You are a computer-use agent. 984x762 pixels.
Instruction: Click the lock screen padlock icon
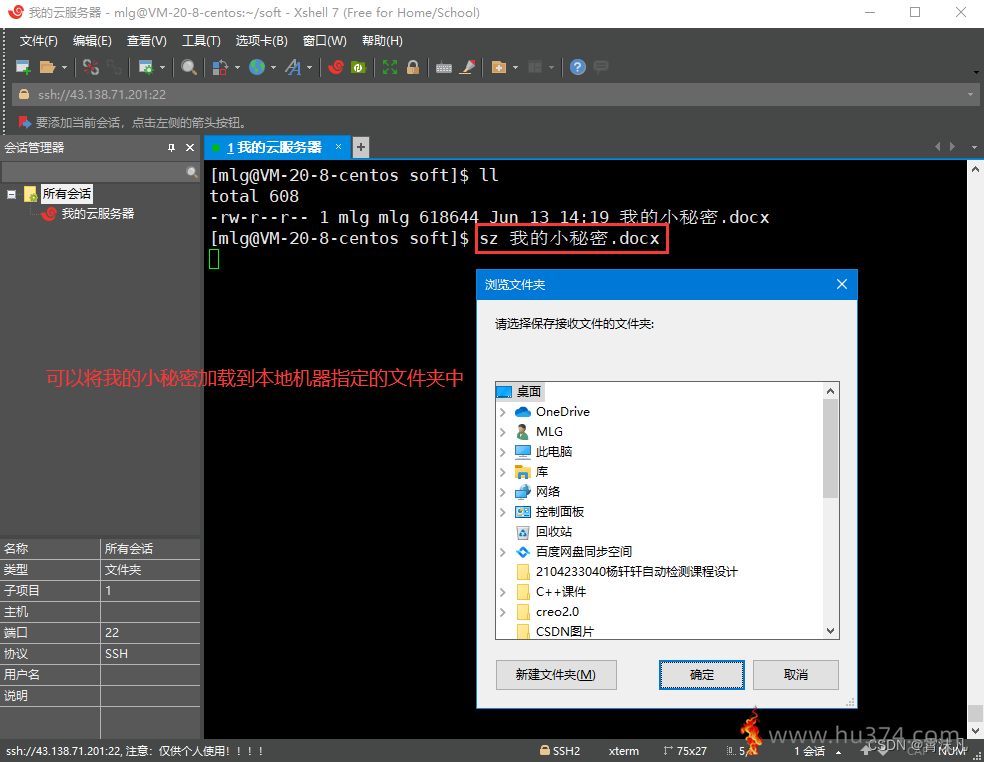(x=413, y=67)
